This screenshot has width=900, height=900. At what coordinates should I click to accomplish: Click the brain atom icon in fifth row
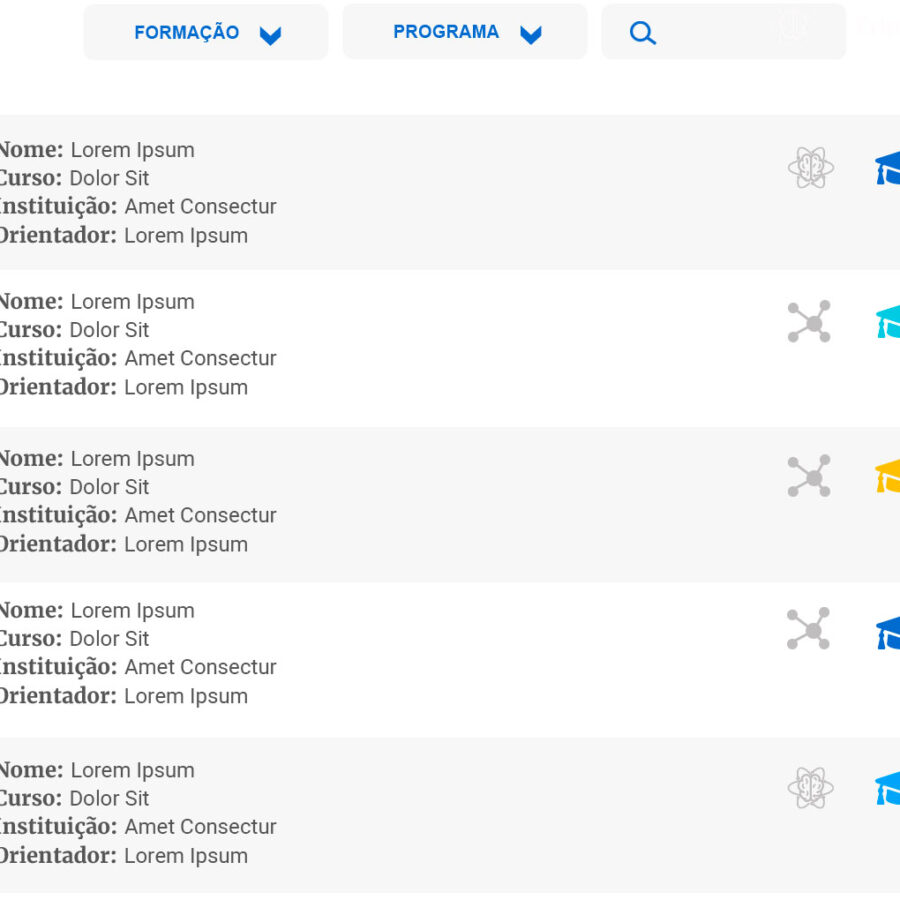(x=810, y=788)
